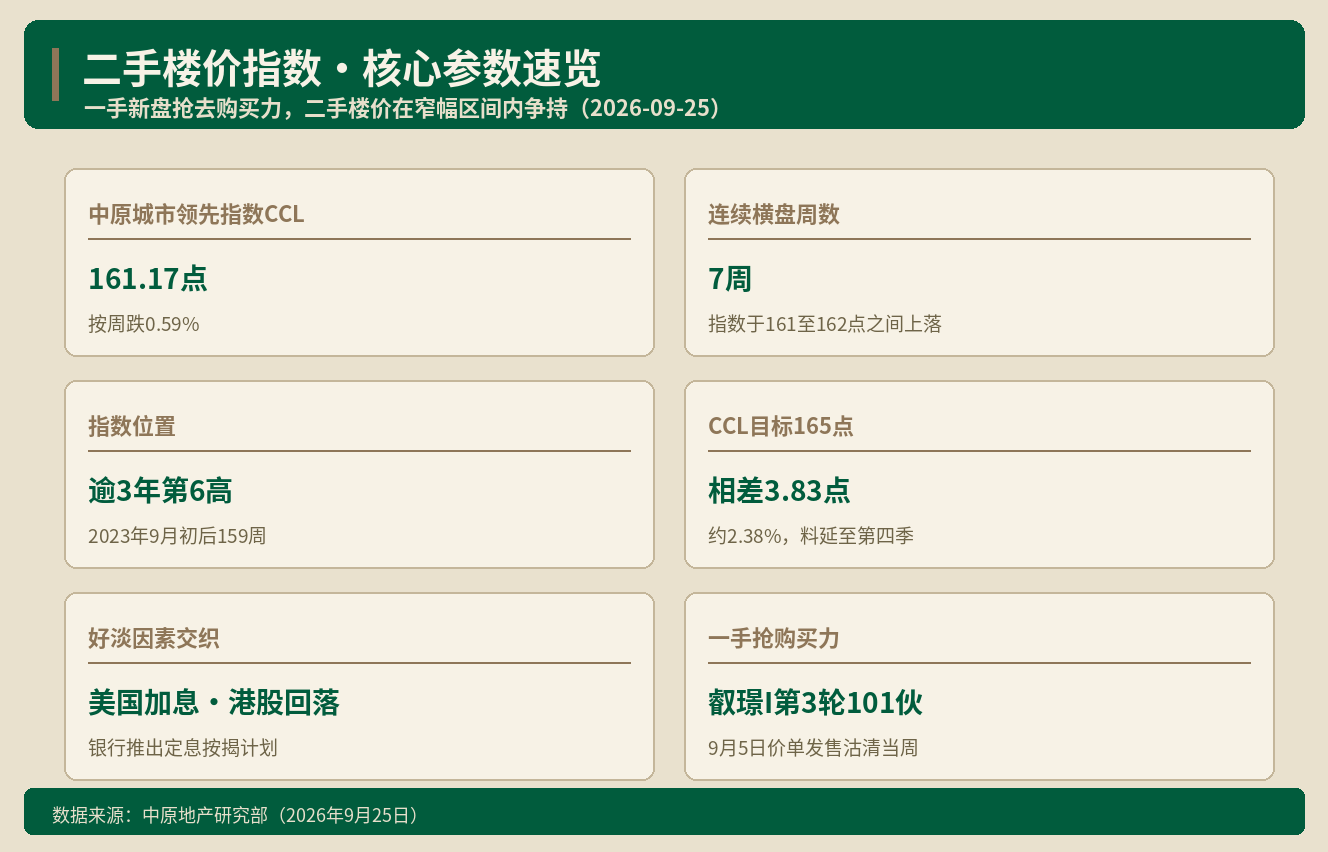Viewport: 1328px width, 852px height.
Task: Select the value "美国加息・港股回落"
Action: click(x=214, y=702)
